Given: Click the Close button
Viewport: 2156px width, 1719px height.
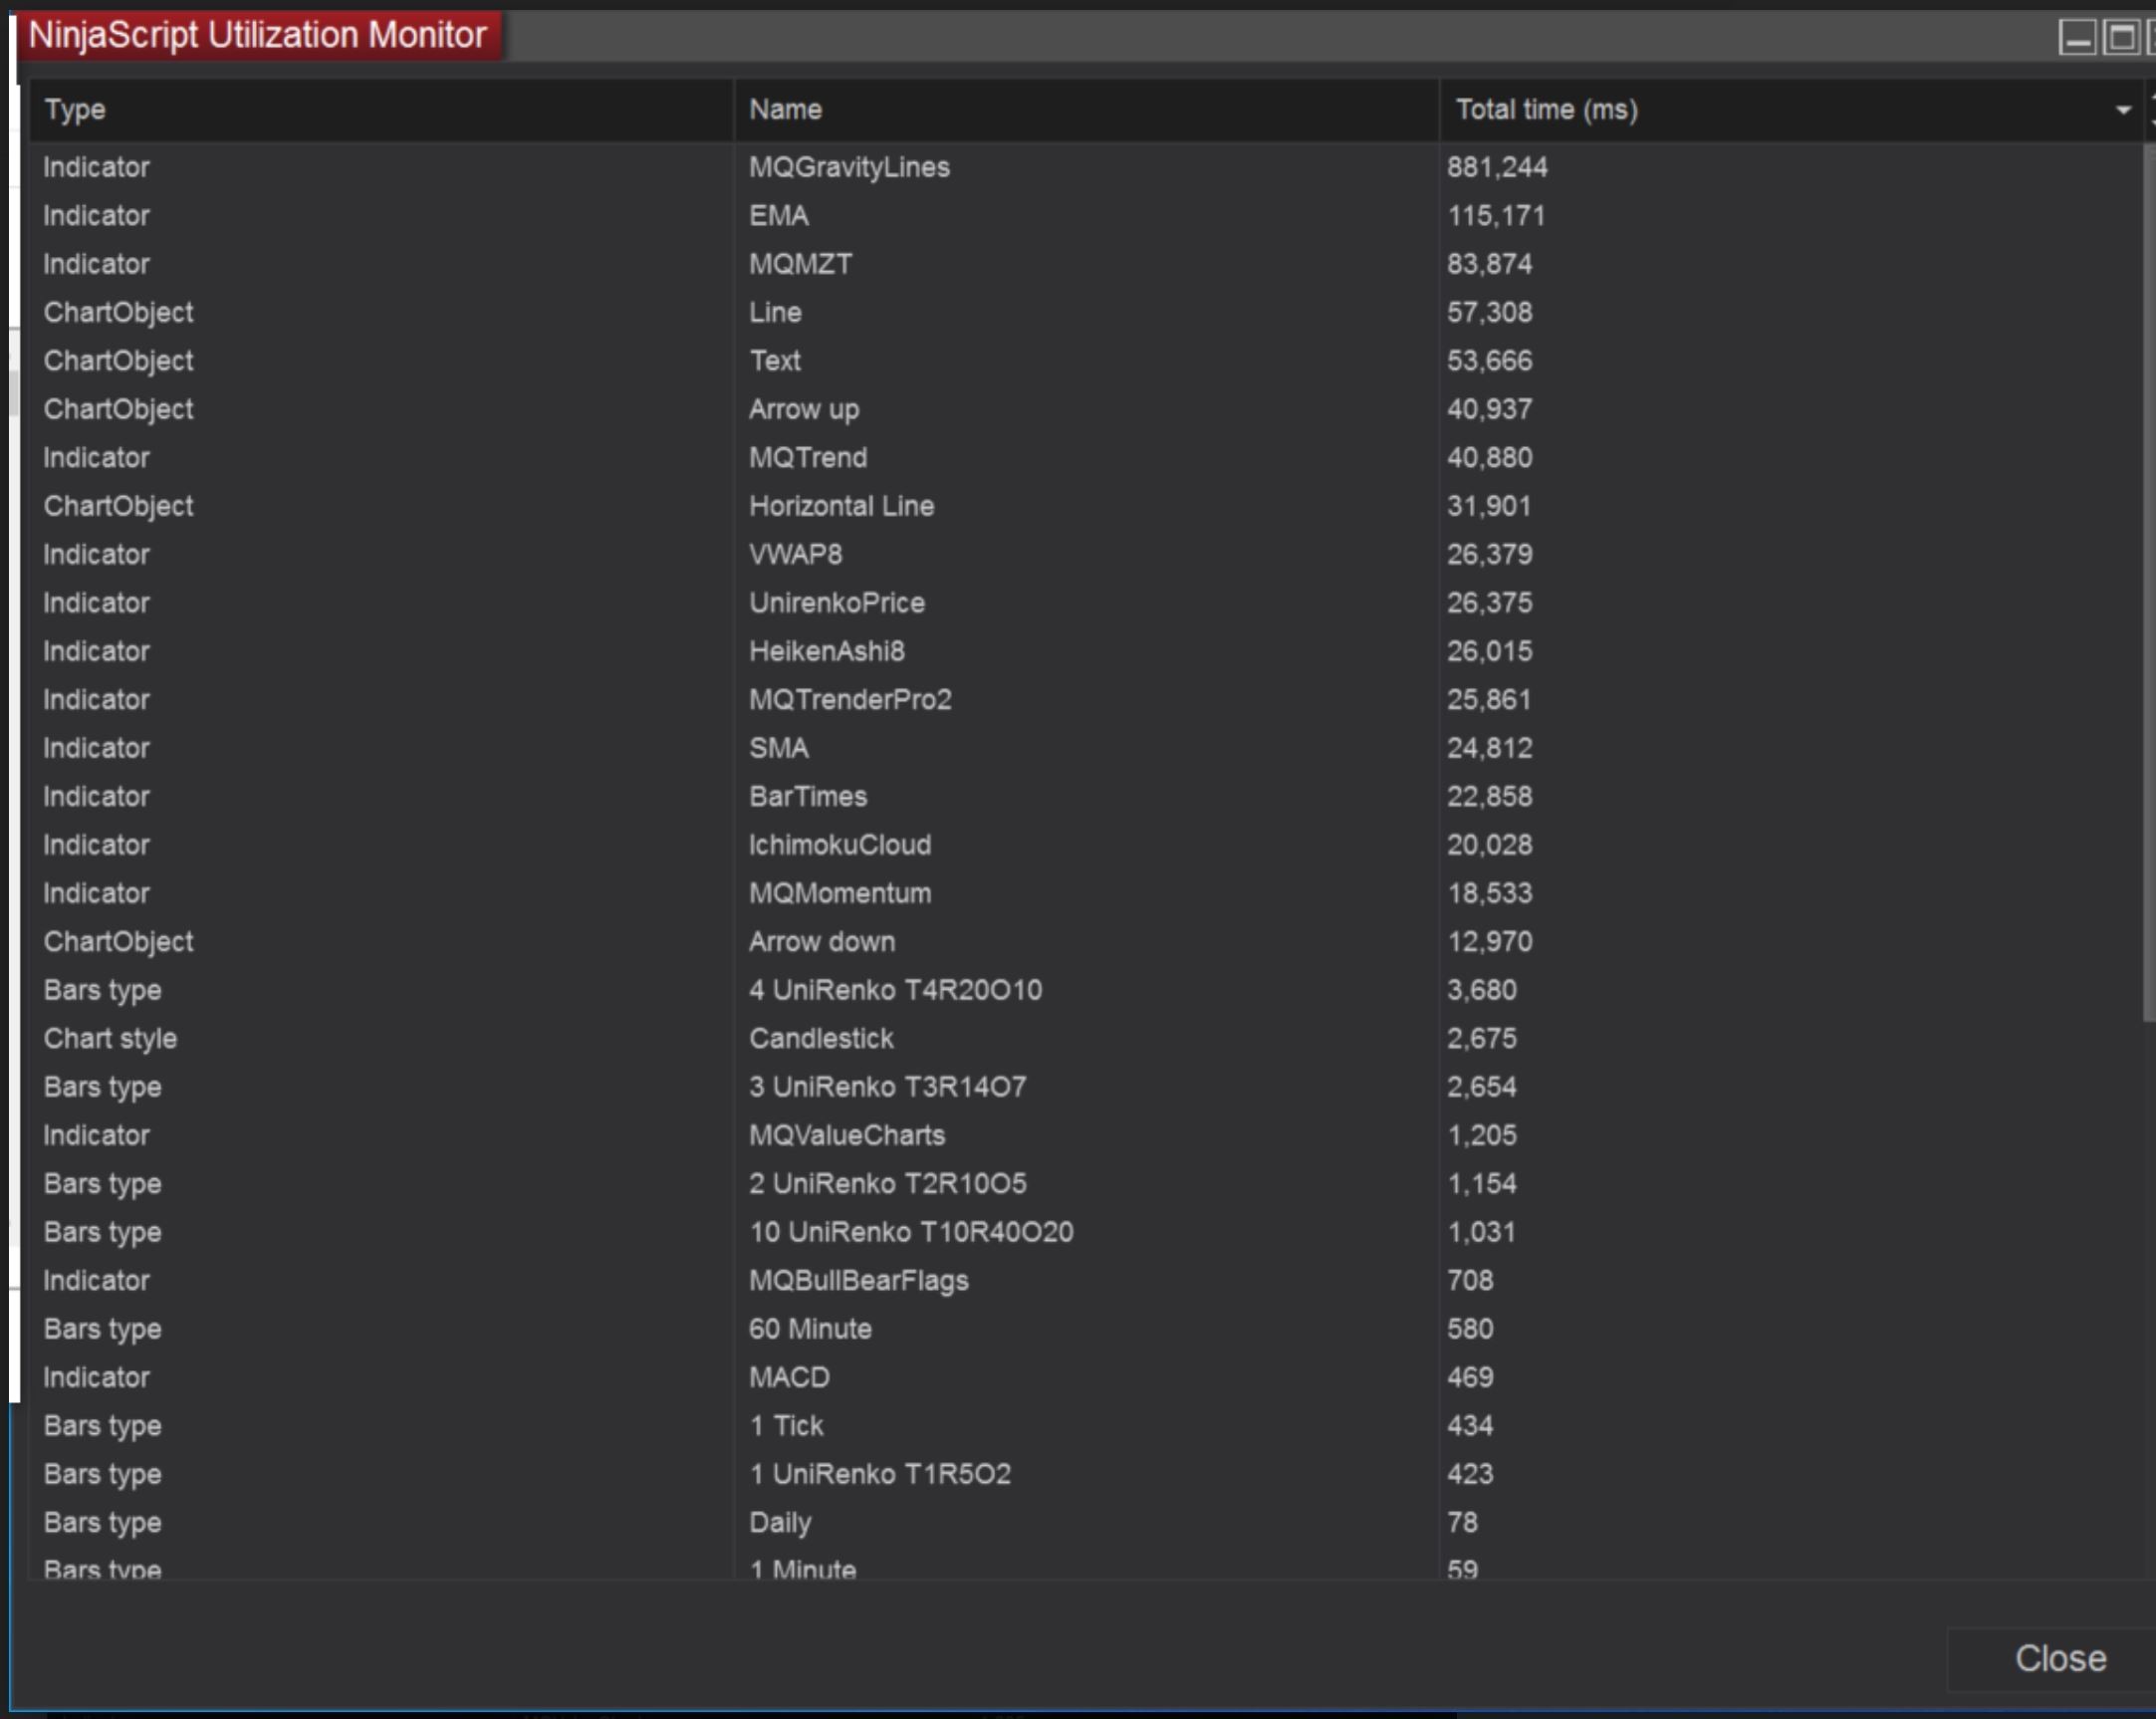Looking at the screenshot, I should point(2059,1658).
